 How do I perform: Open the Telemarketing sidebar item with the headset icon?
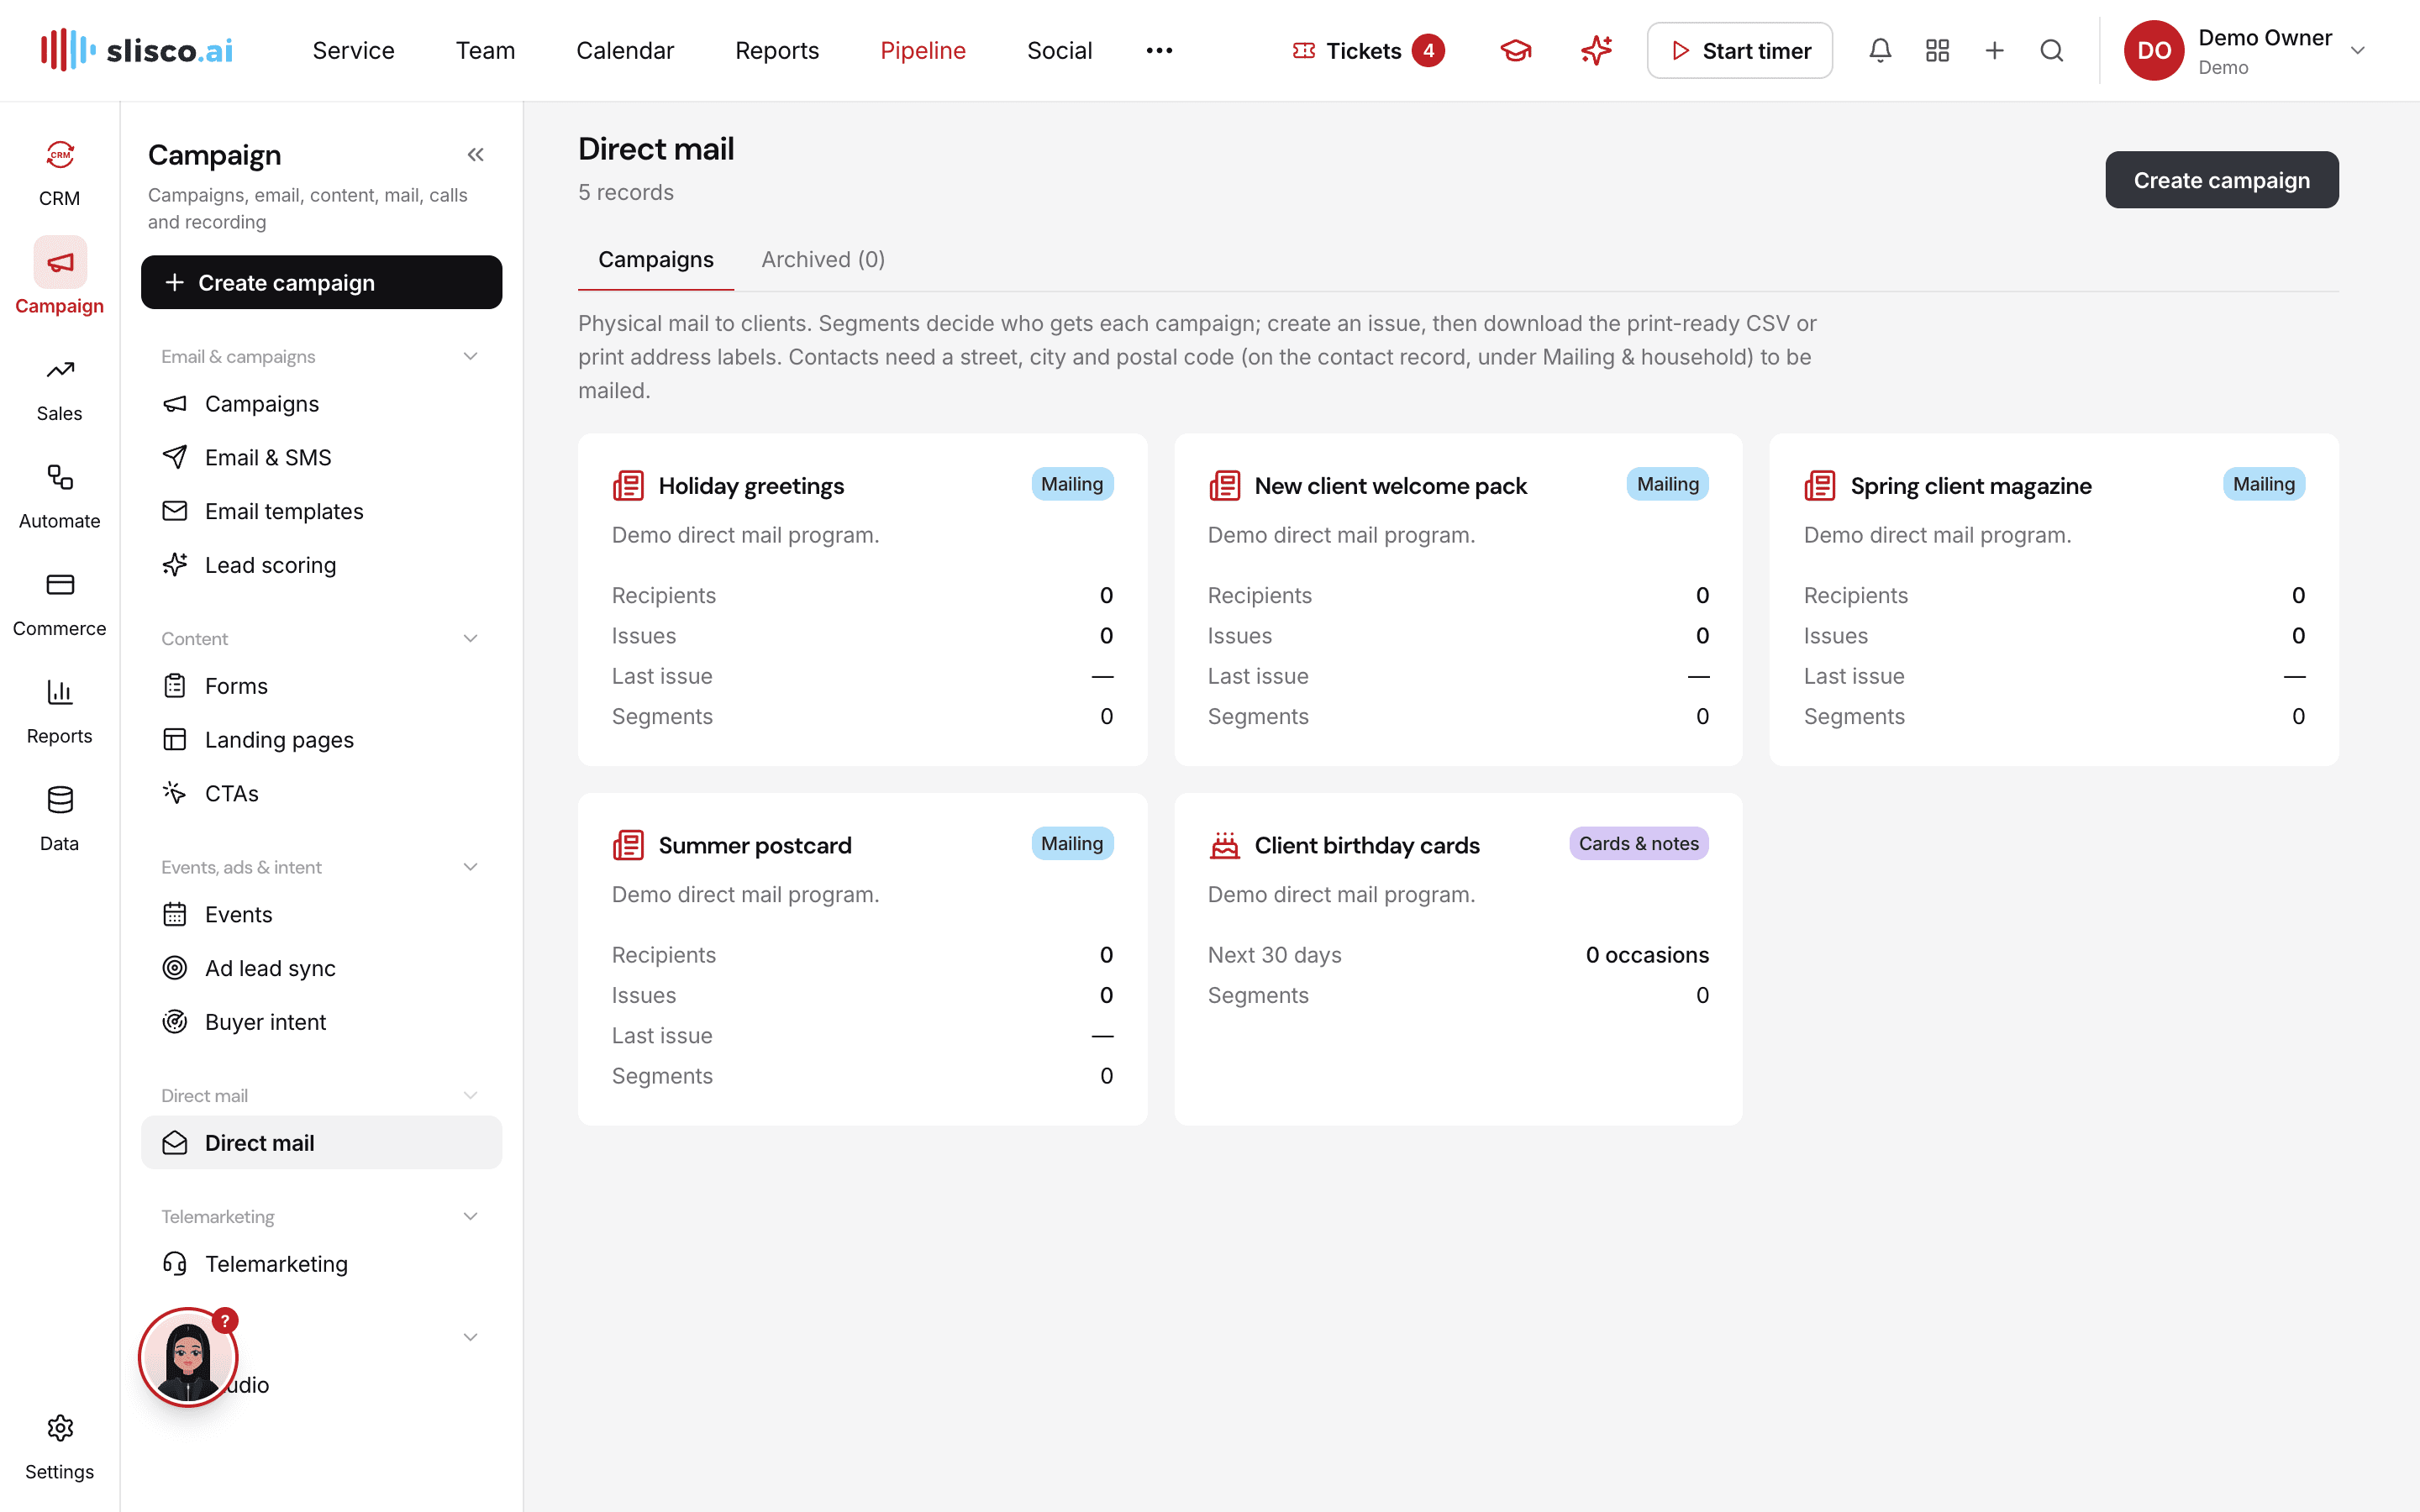point(321,1264)
